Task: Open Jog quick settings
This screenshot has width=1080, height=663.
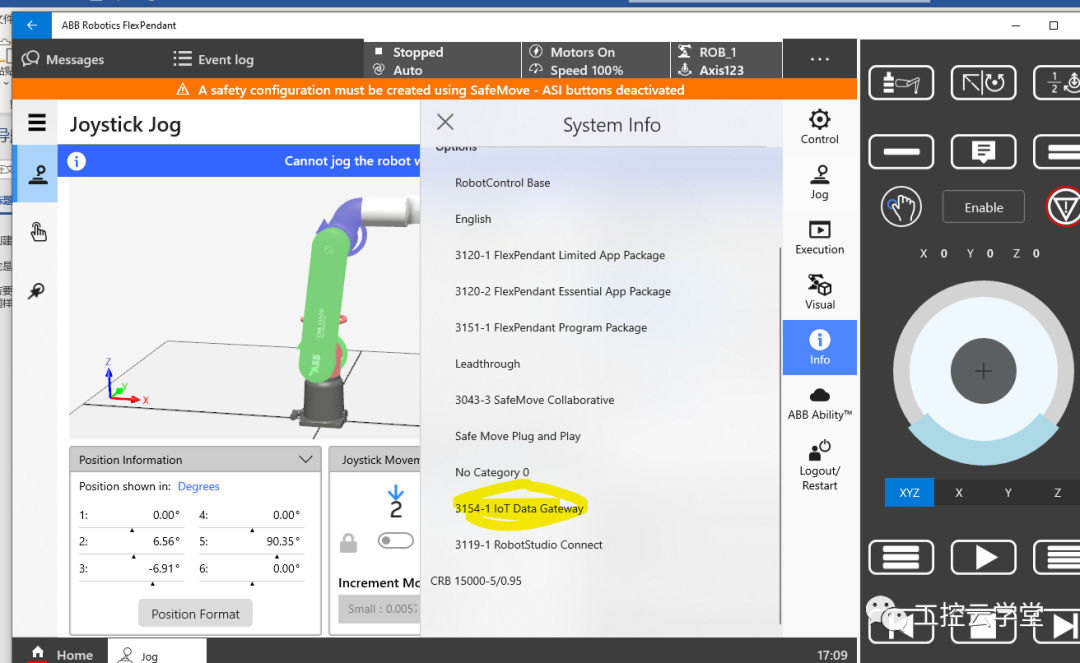Action: click(820, 182)
